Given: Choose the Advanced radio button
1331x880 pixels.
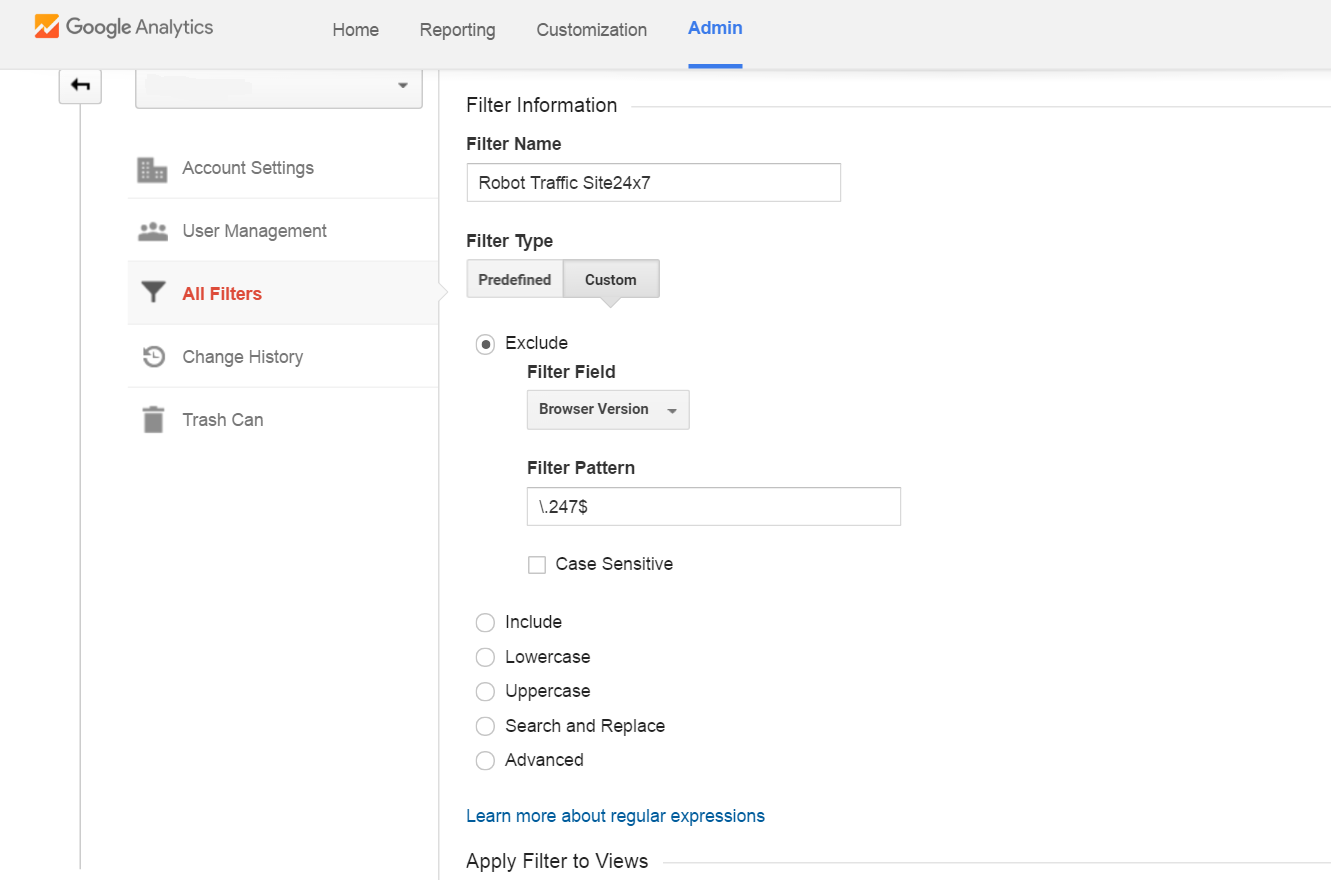Looking at the screenshot, I should 485,761.
